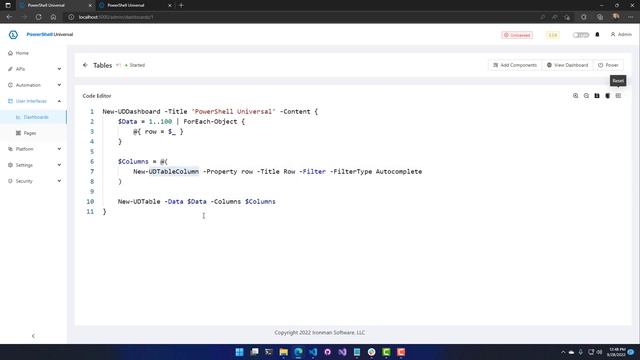Open GitHub Desktop from the taskbar
This screenshot has width=640, height=360.
328,352
